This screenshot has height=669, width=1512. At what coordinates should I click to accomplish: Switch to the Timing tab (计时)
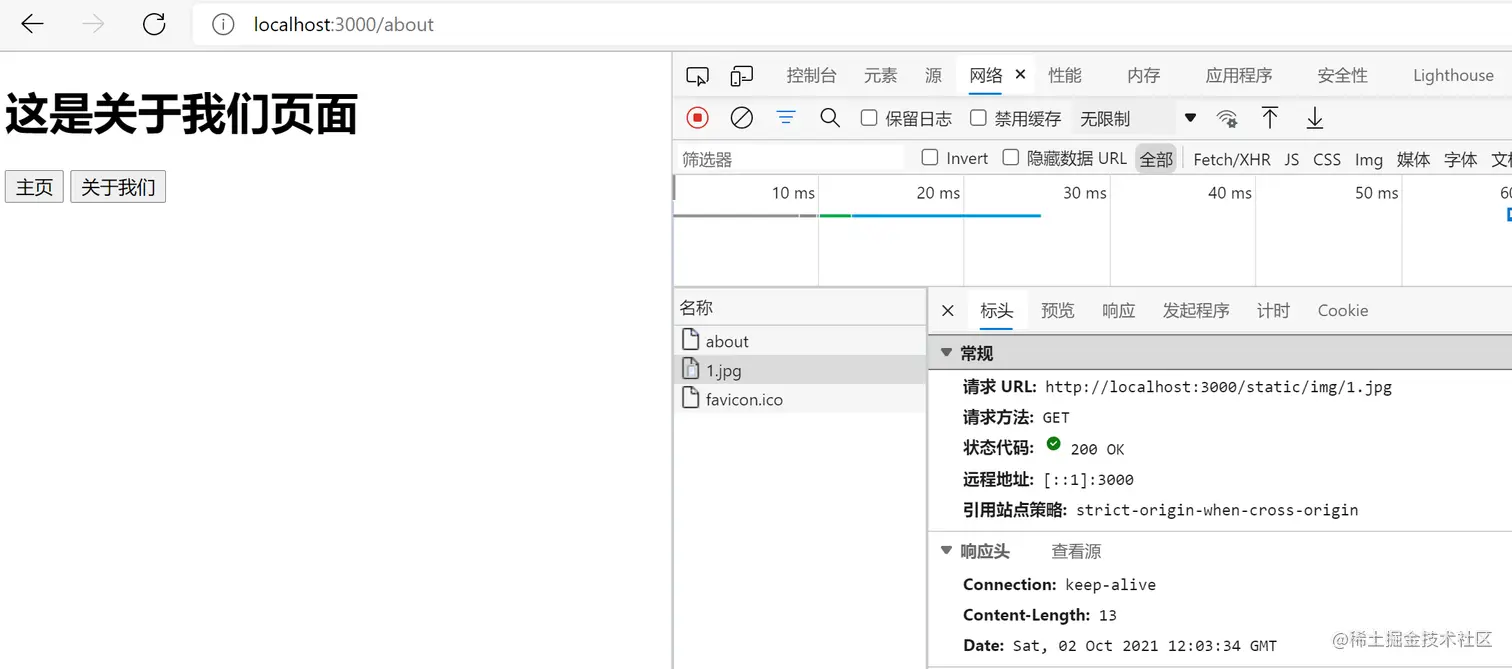(1273, 311)
